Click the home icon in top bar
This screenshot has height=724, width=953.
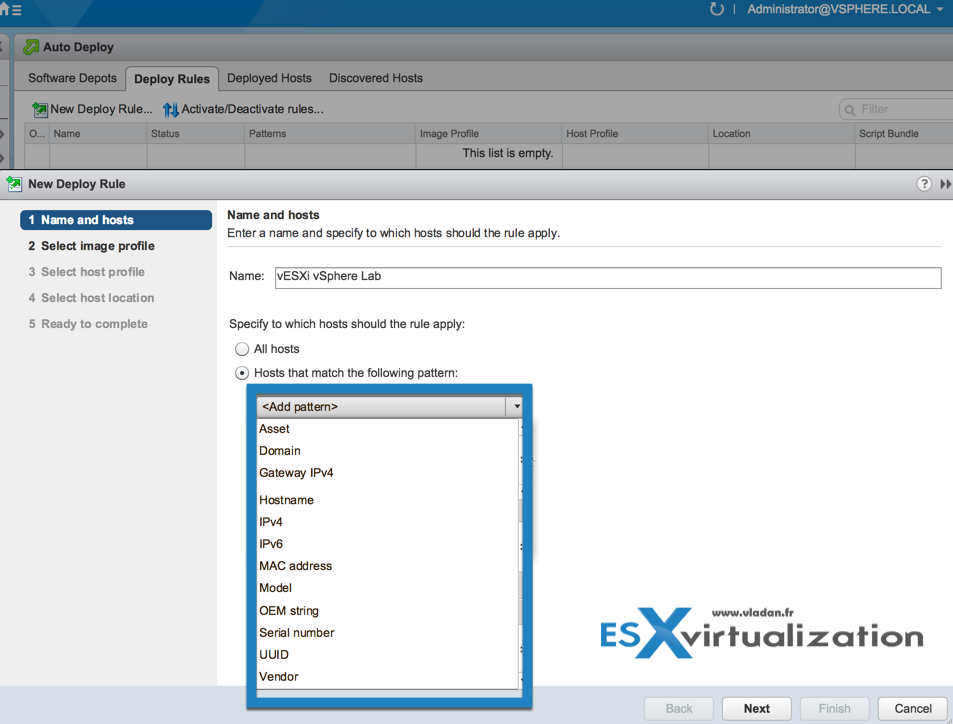point(4,9)
